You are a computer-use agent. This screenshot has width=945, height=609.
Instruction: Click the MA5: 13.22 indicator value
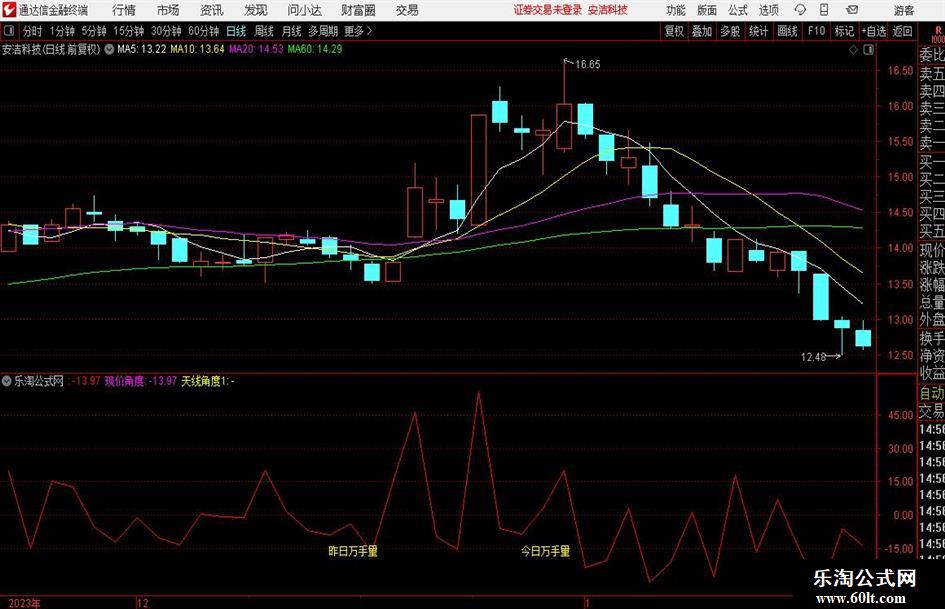point(142,49)
